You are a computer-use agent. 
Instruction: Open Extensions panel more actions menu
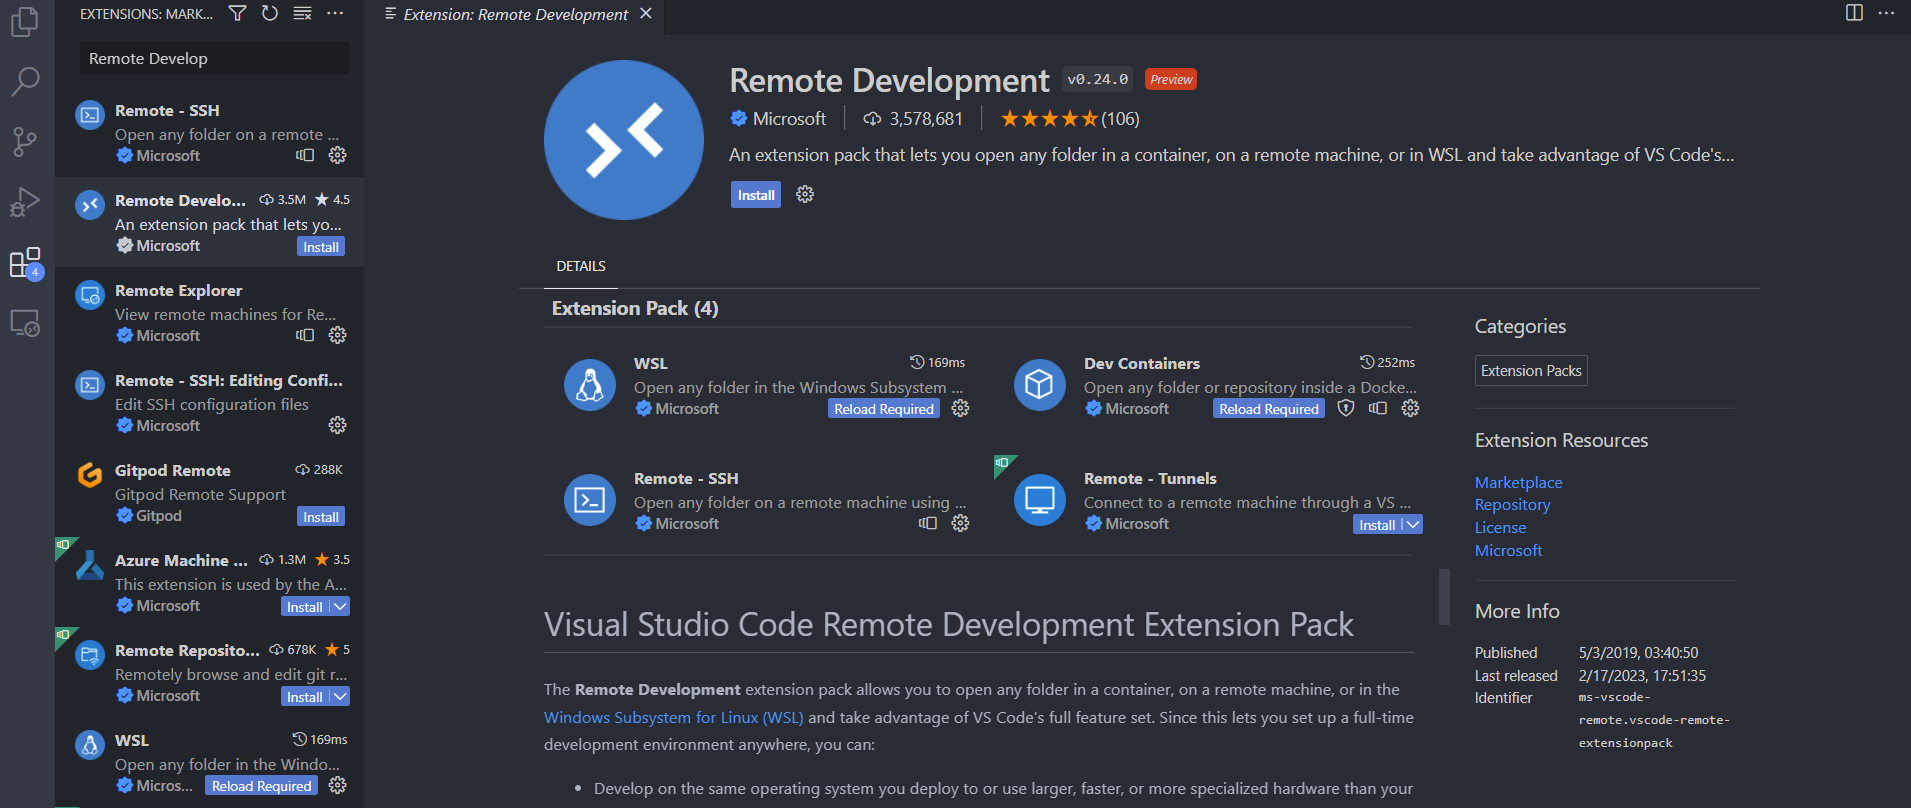point(335,13)
